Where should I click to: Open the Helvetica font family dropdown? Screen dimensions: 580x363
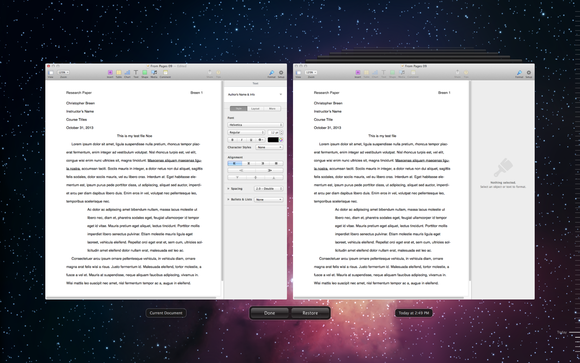click(x=255, y=125)
